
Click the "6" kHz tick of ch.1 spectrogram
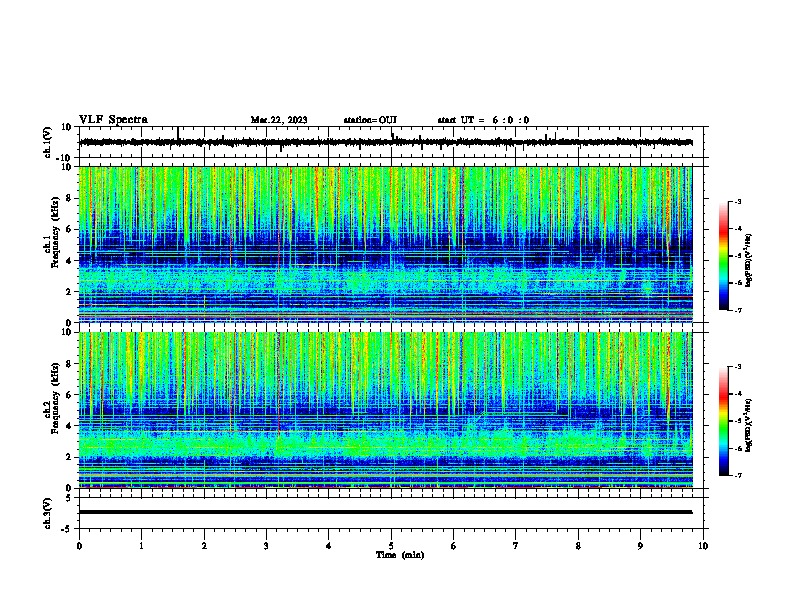(70, 229)
